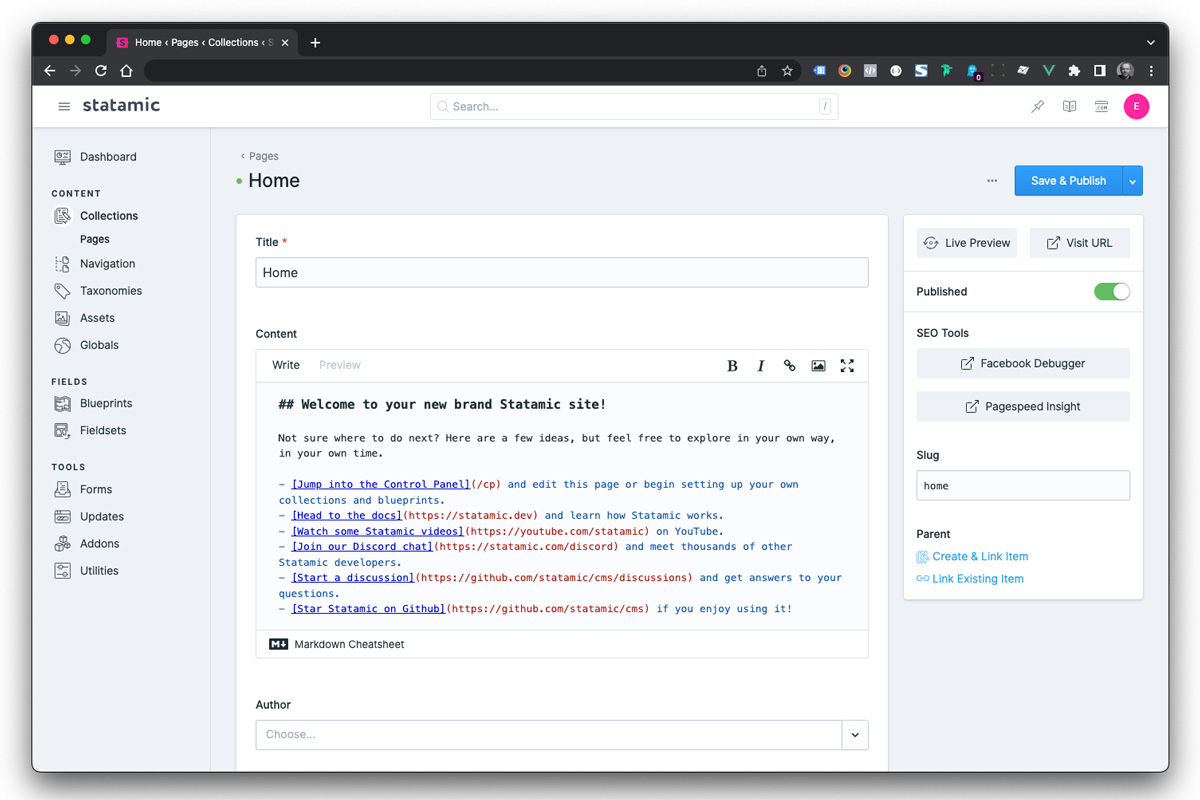The height and width of the screenshot is (800, 1200).
Task: Toggle the Published switch off
Action: coord(1112,292)
